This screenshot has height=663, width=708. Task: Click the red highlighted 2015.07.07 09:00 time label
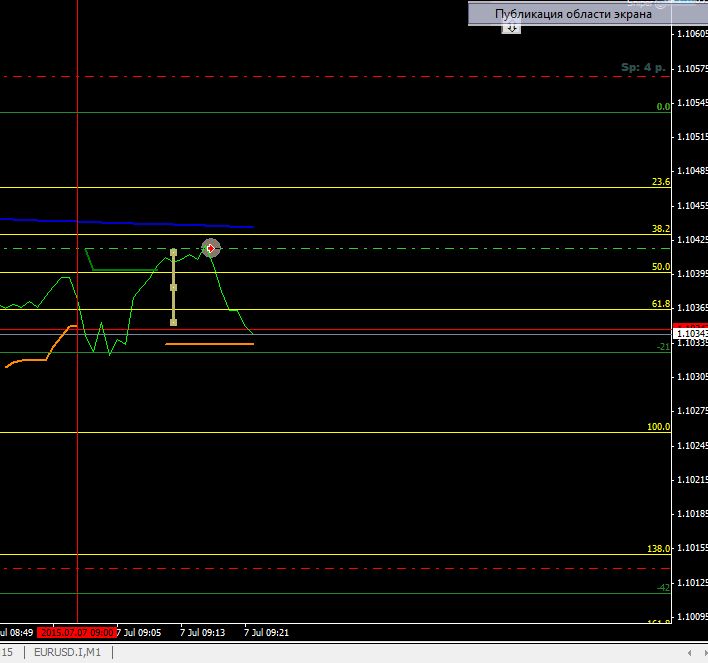(x=77, y=632)
